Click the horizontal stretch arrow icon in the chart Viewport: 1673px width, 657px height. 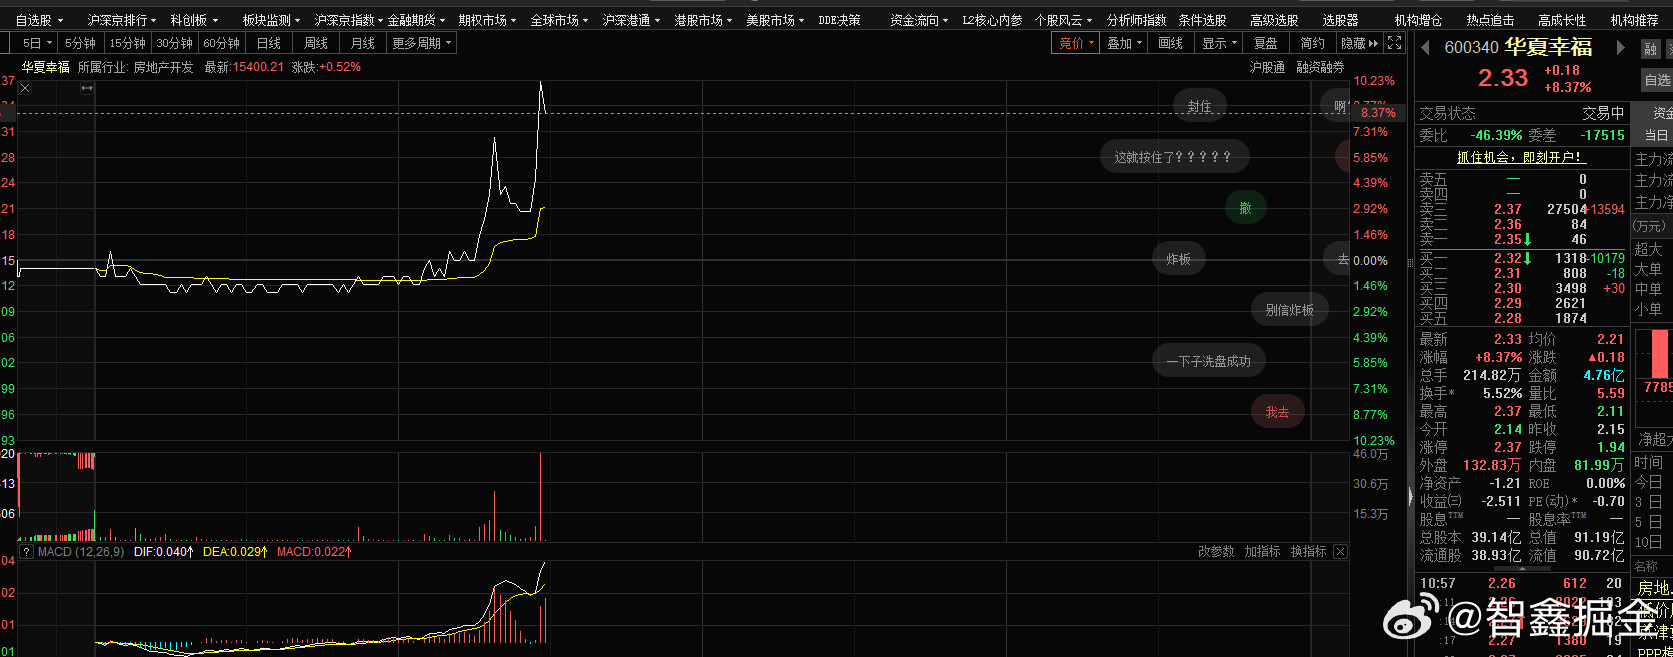[87, 88]
